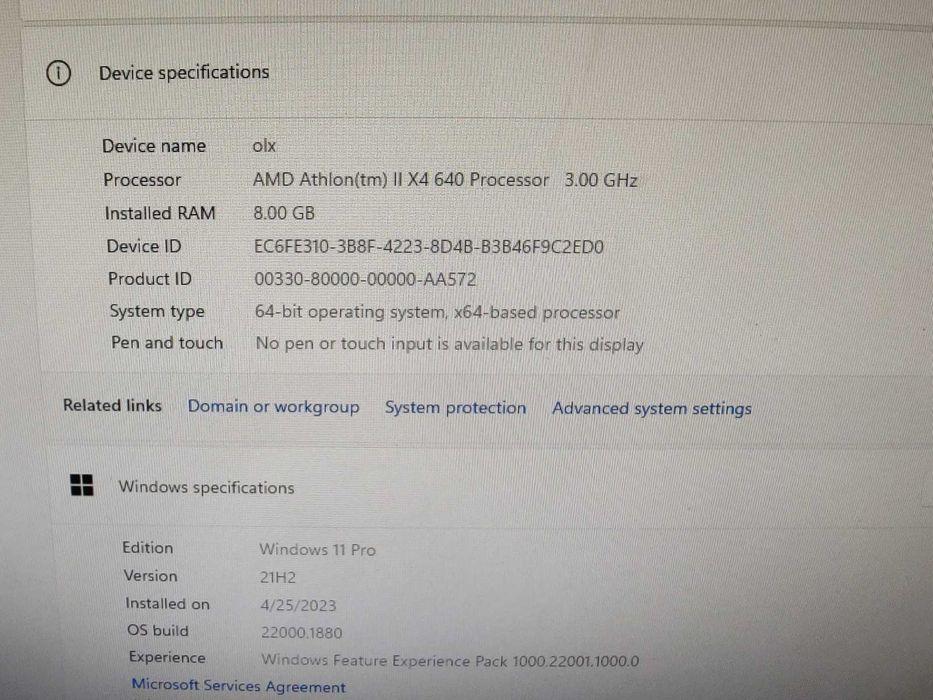The image size is (933, 700).
Task: Click the Device name label
Action: pos(154,146)
